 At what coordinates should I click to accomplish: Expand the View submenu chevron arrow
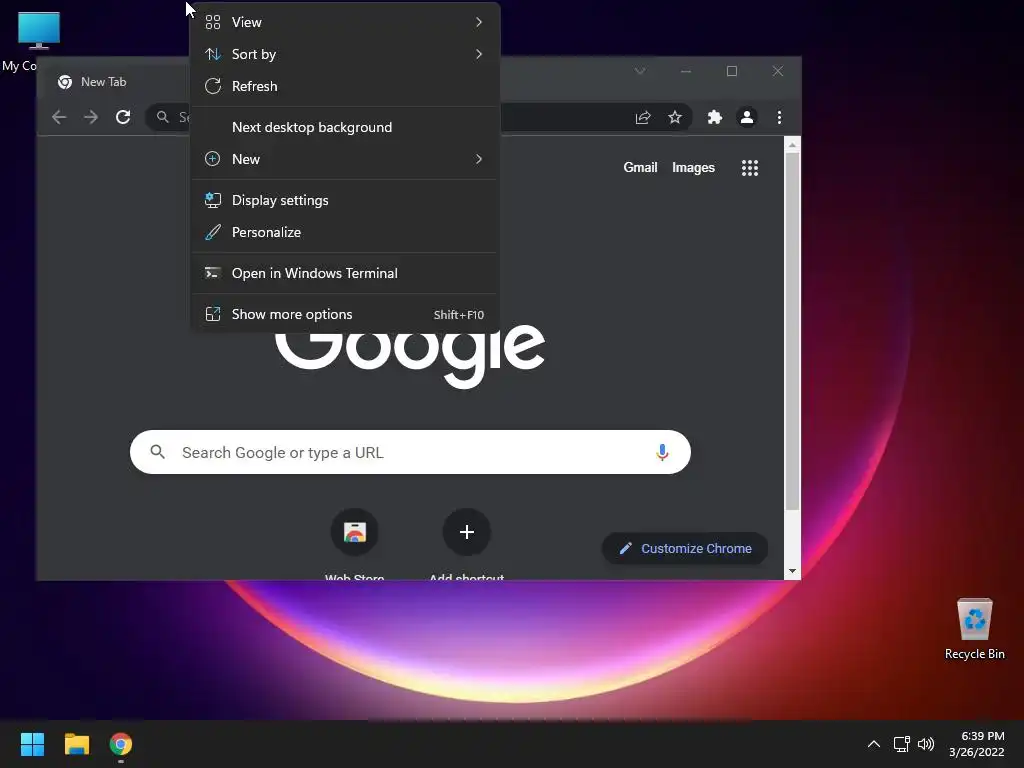(x=479, y=22)
